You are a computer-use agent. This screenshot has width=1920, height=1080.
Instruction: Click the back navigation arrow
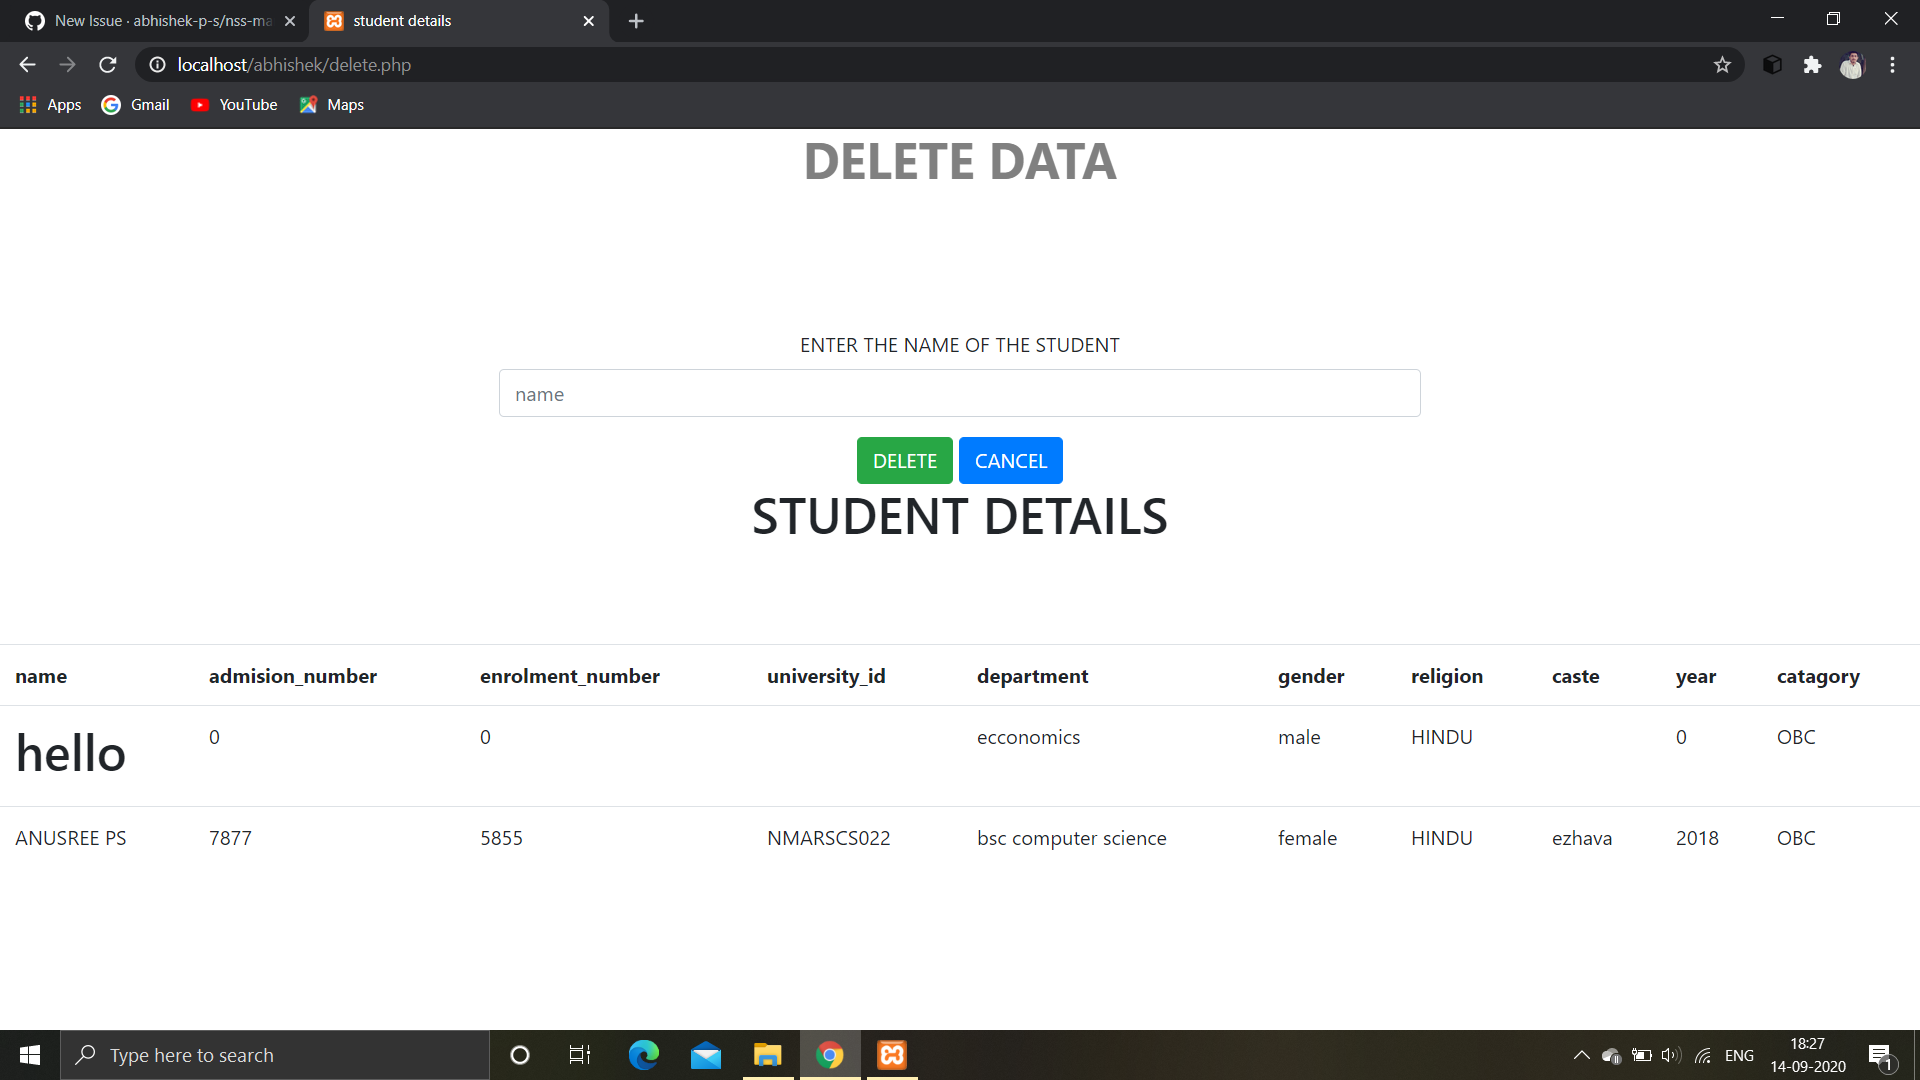click(26, 64)
